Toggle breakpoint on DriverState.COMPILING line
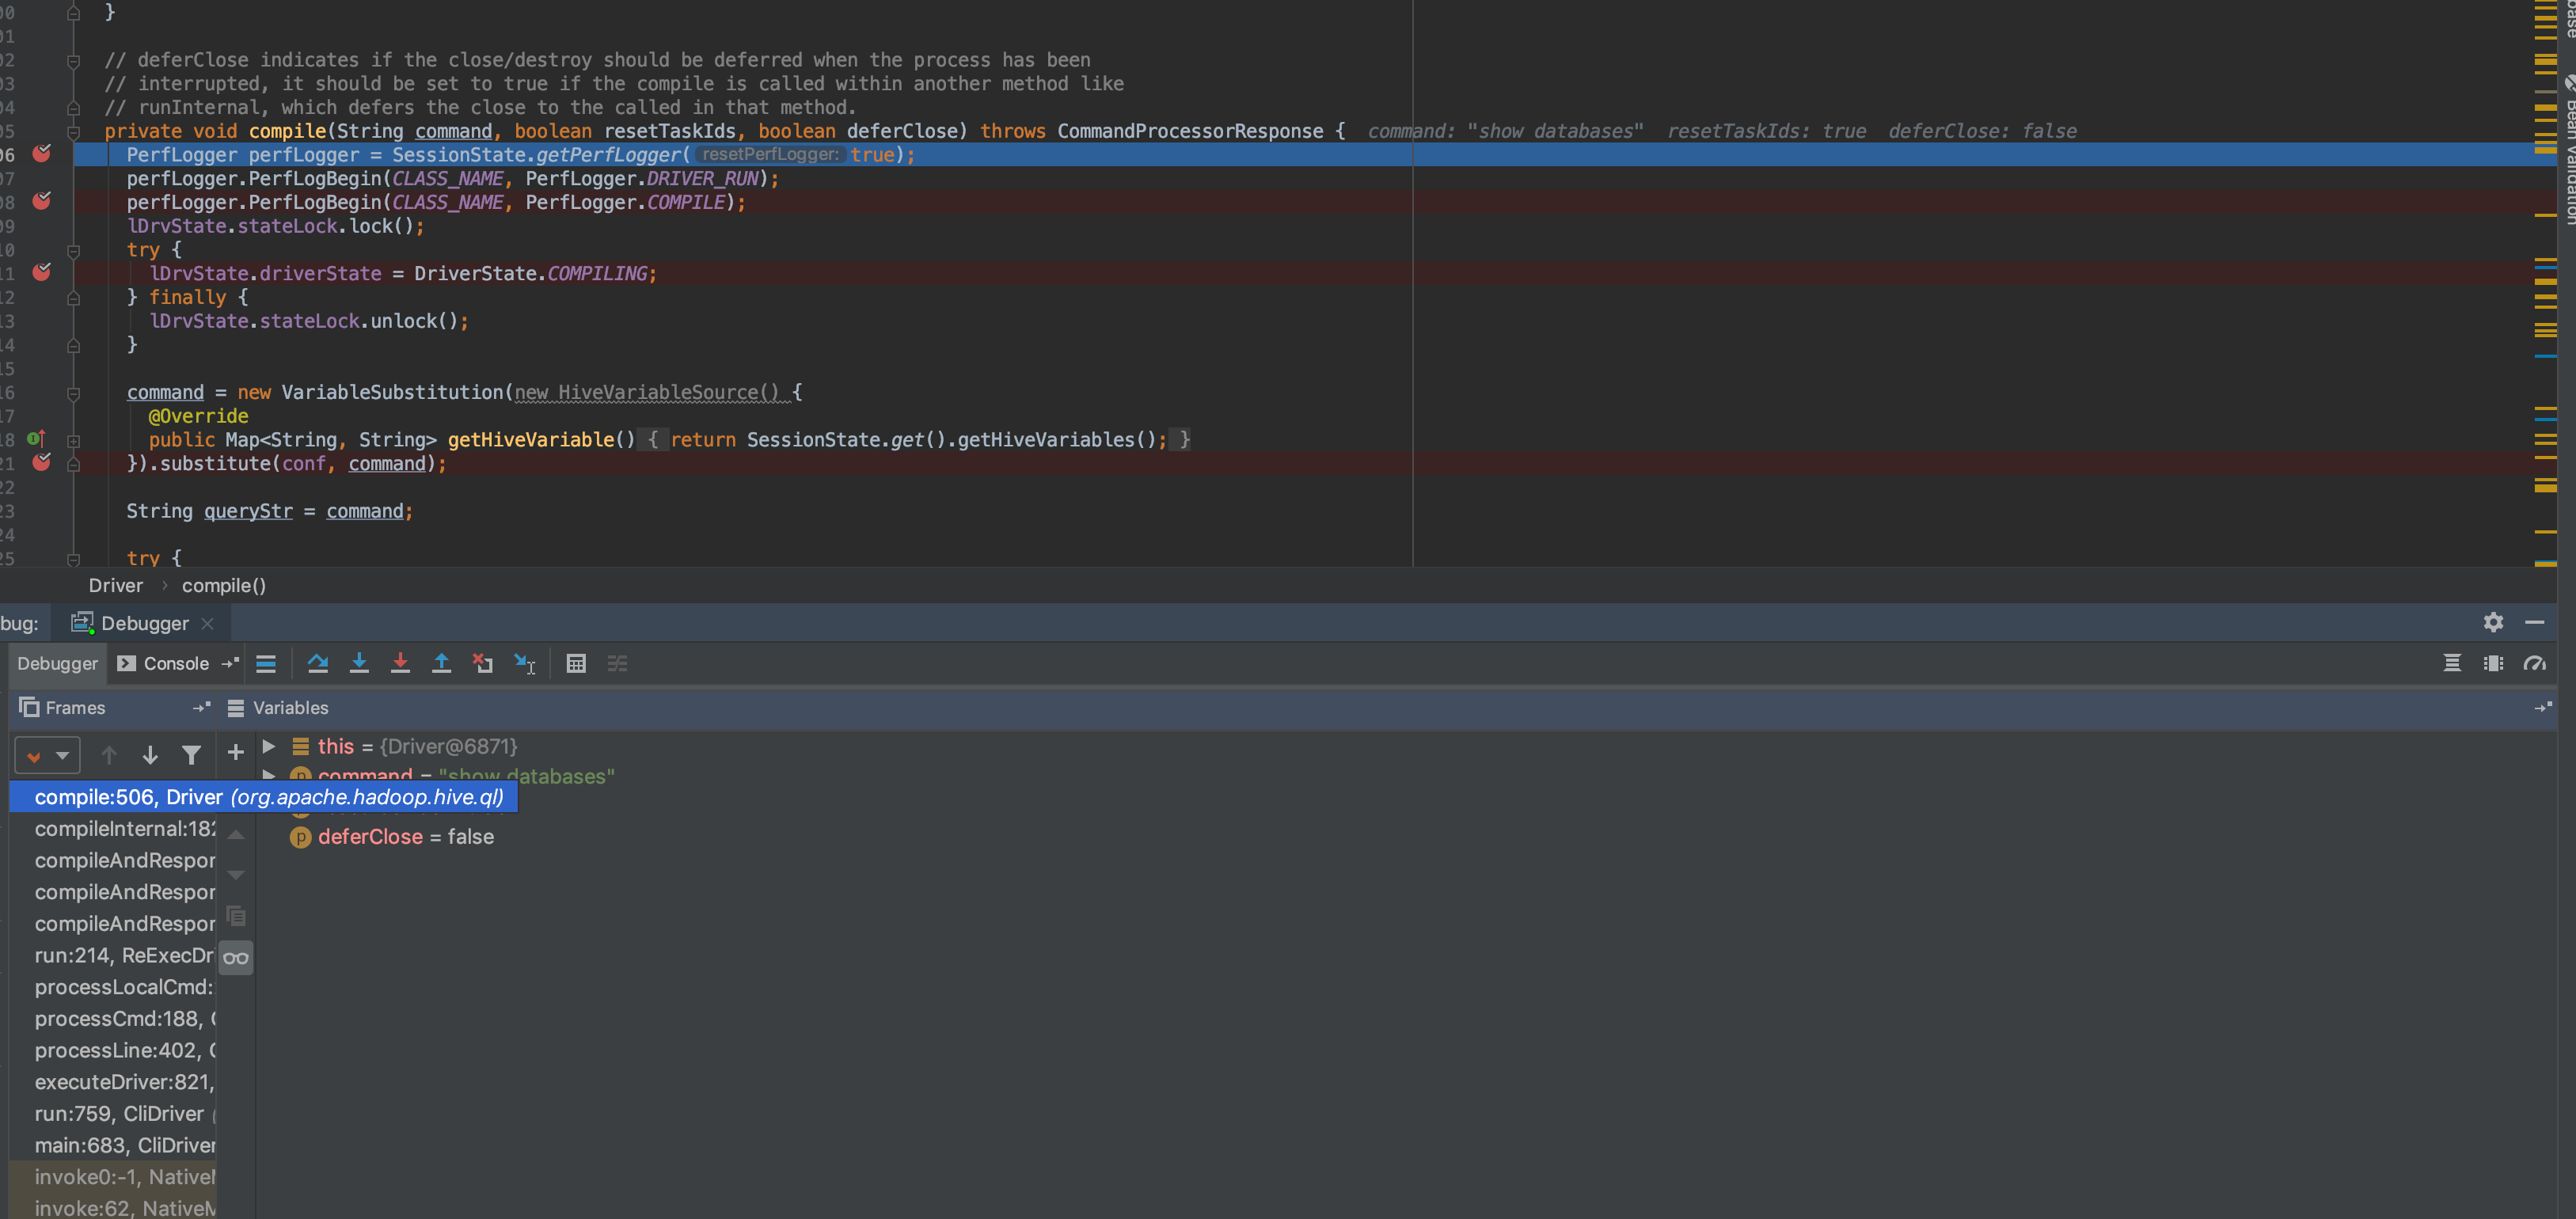2576x1219 pixels. tap(42, 272)
